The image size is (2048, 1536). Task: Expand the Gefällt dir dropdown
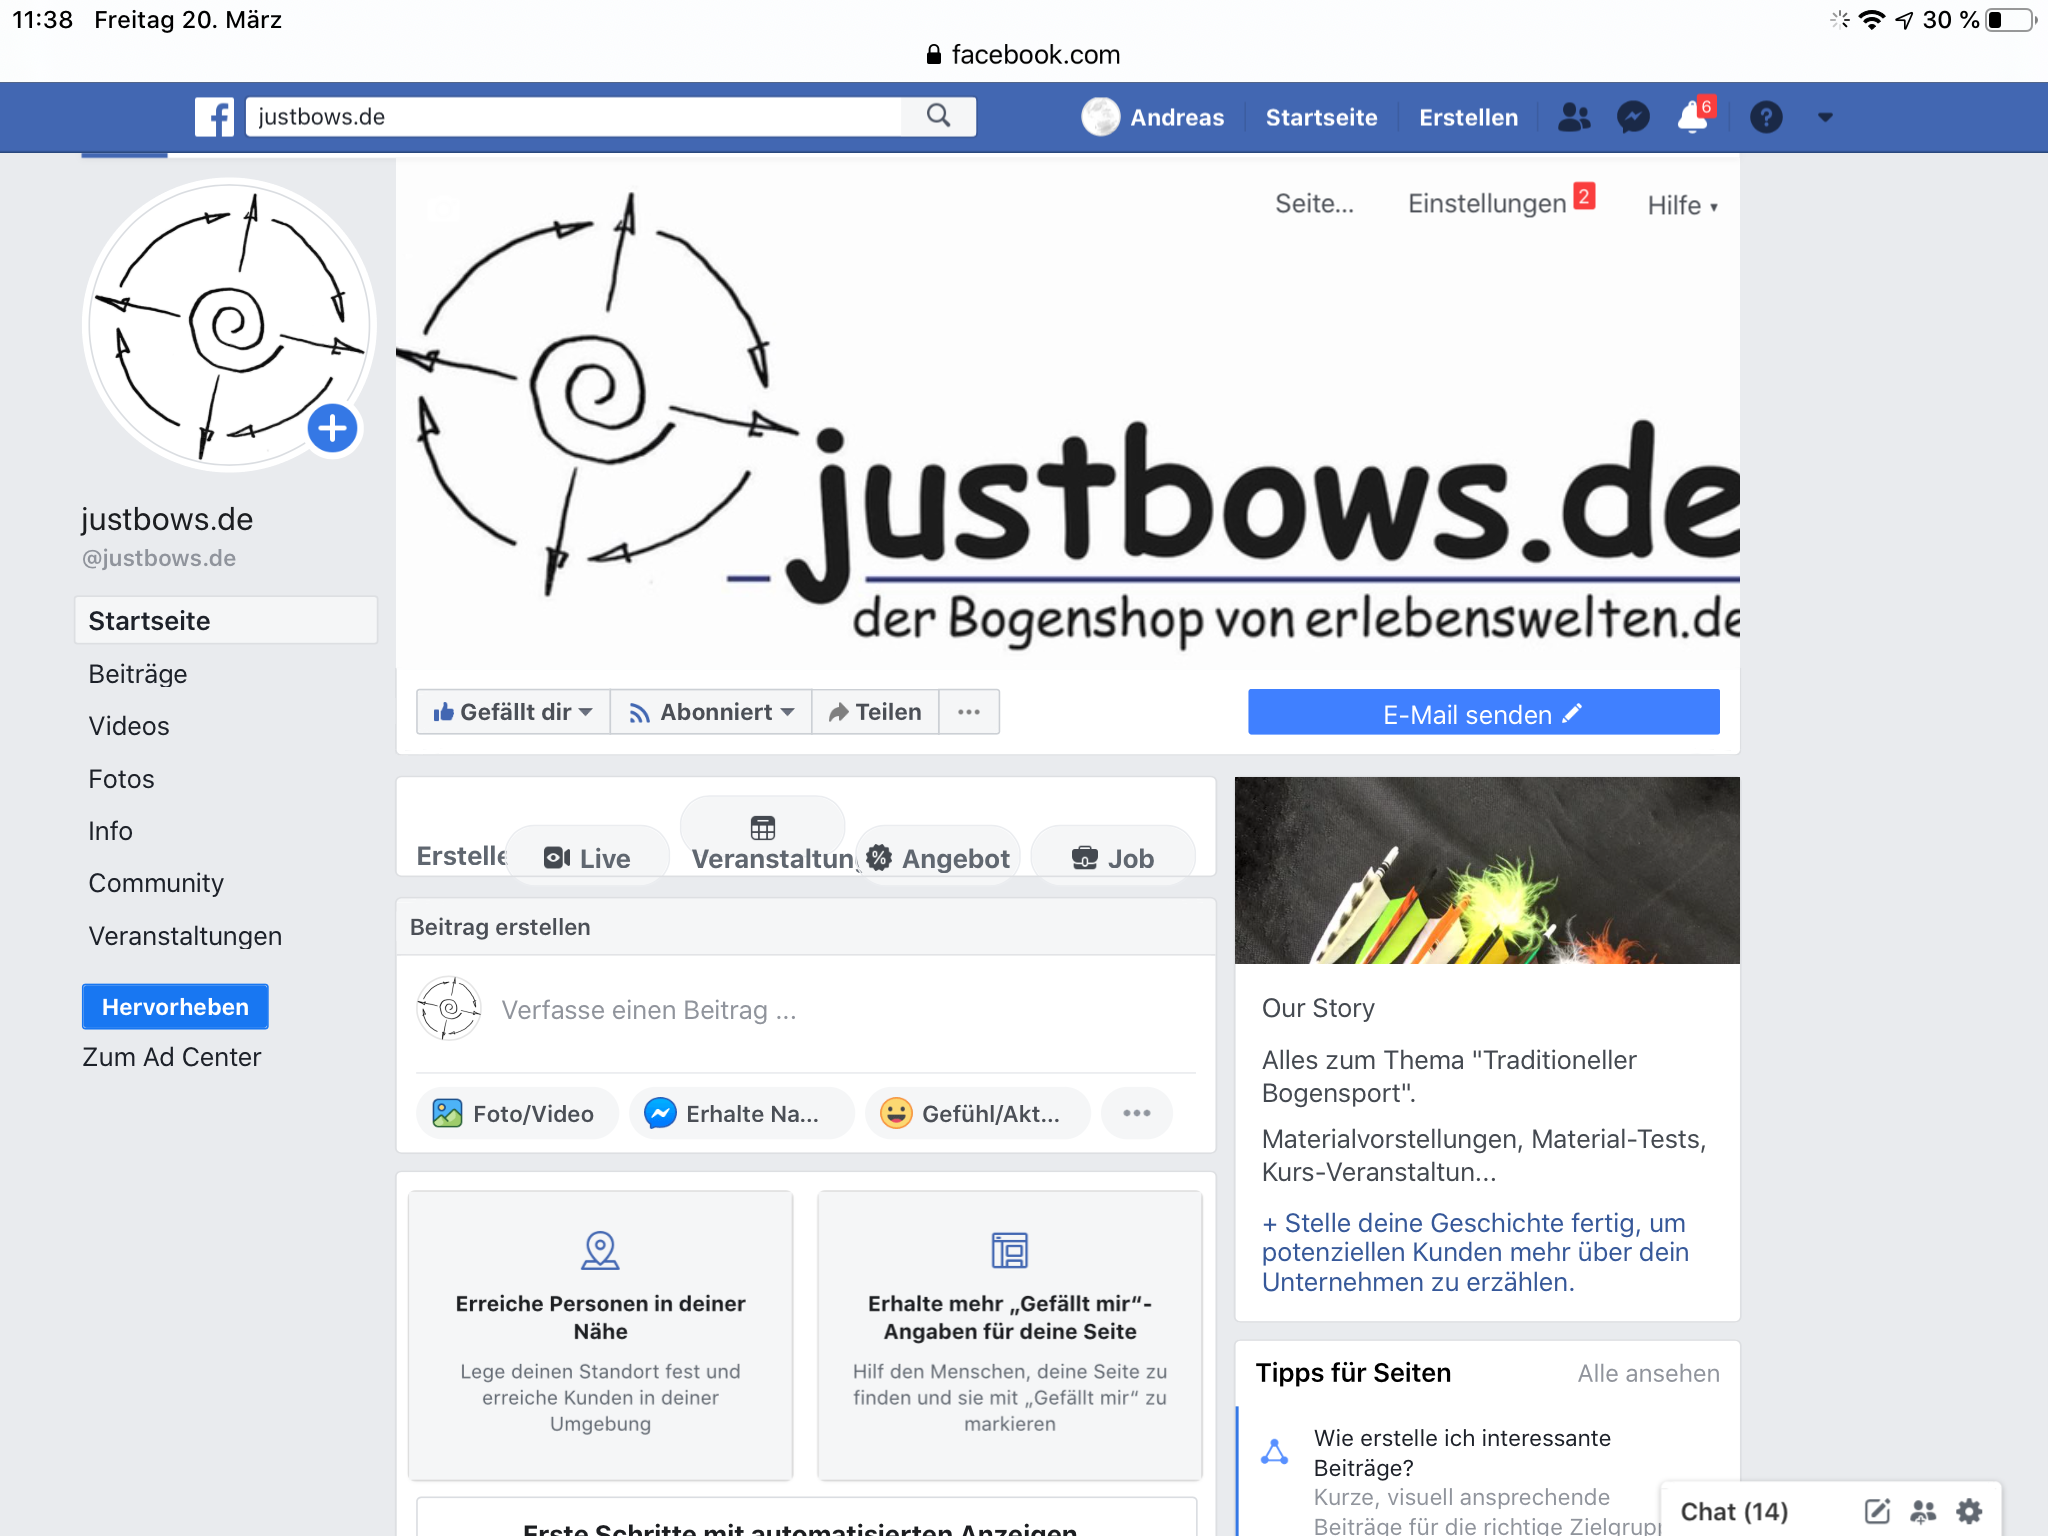(513, 712)
